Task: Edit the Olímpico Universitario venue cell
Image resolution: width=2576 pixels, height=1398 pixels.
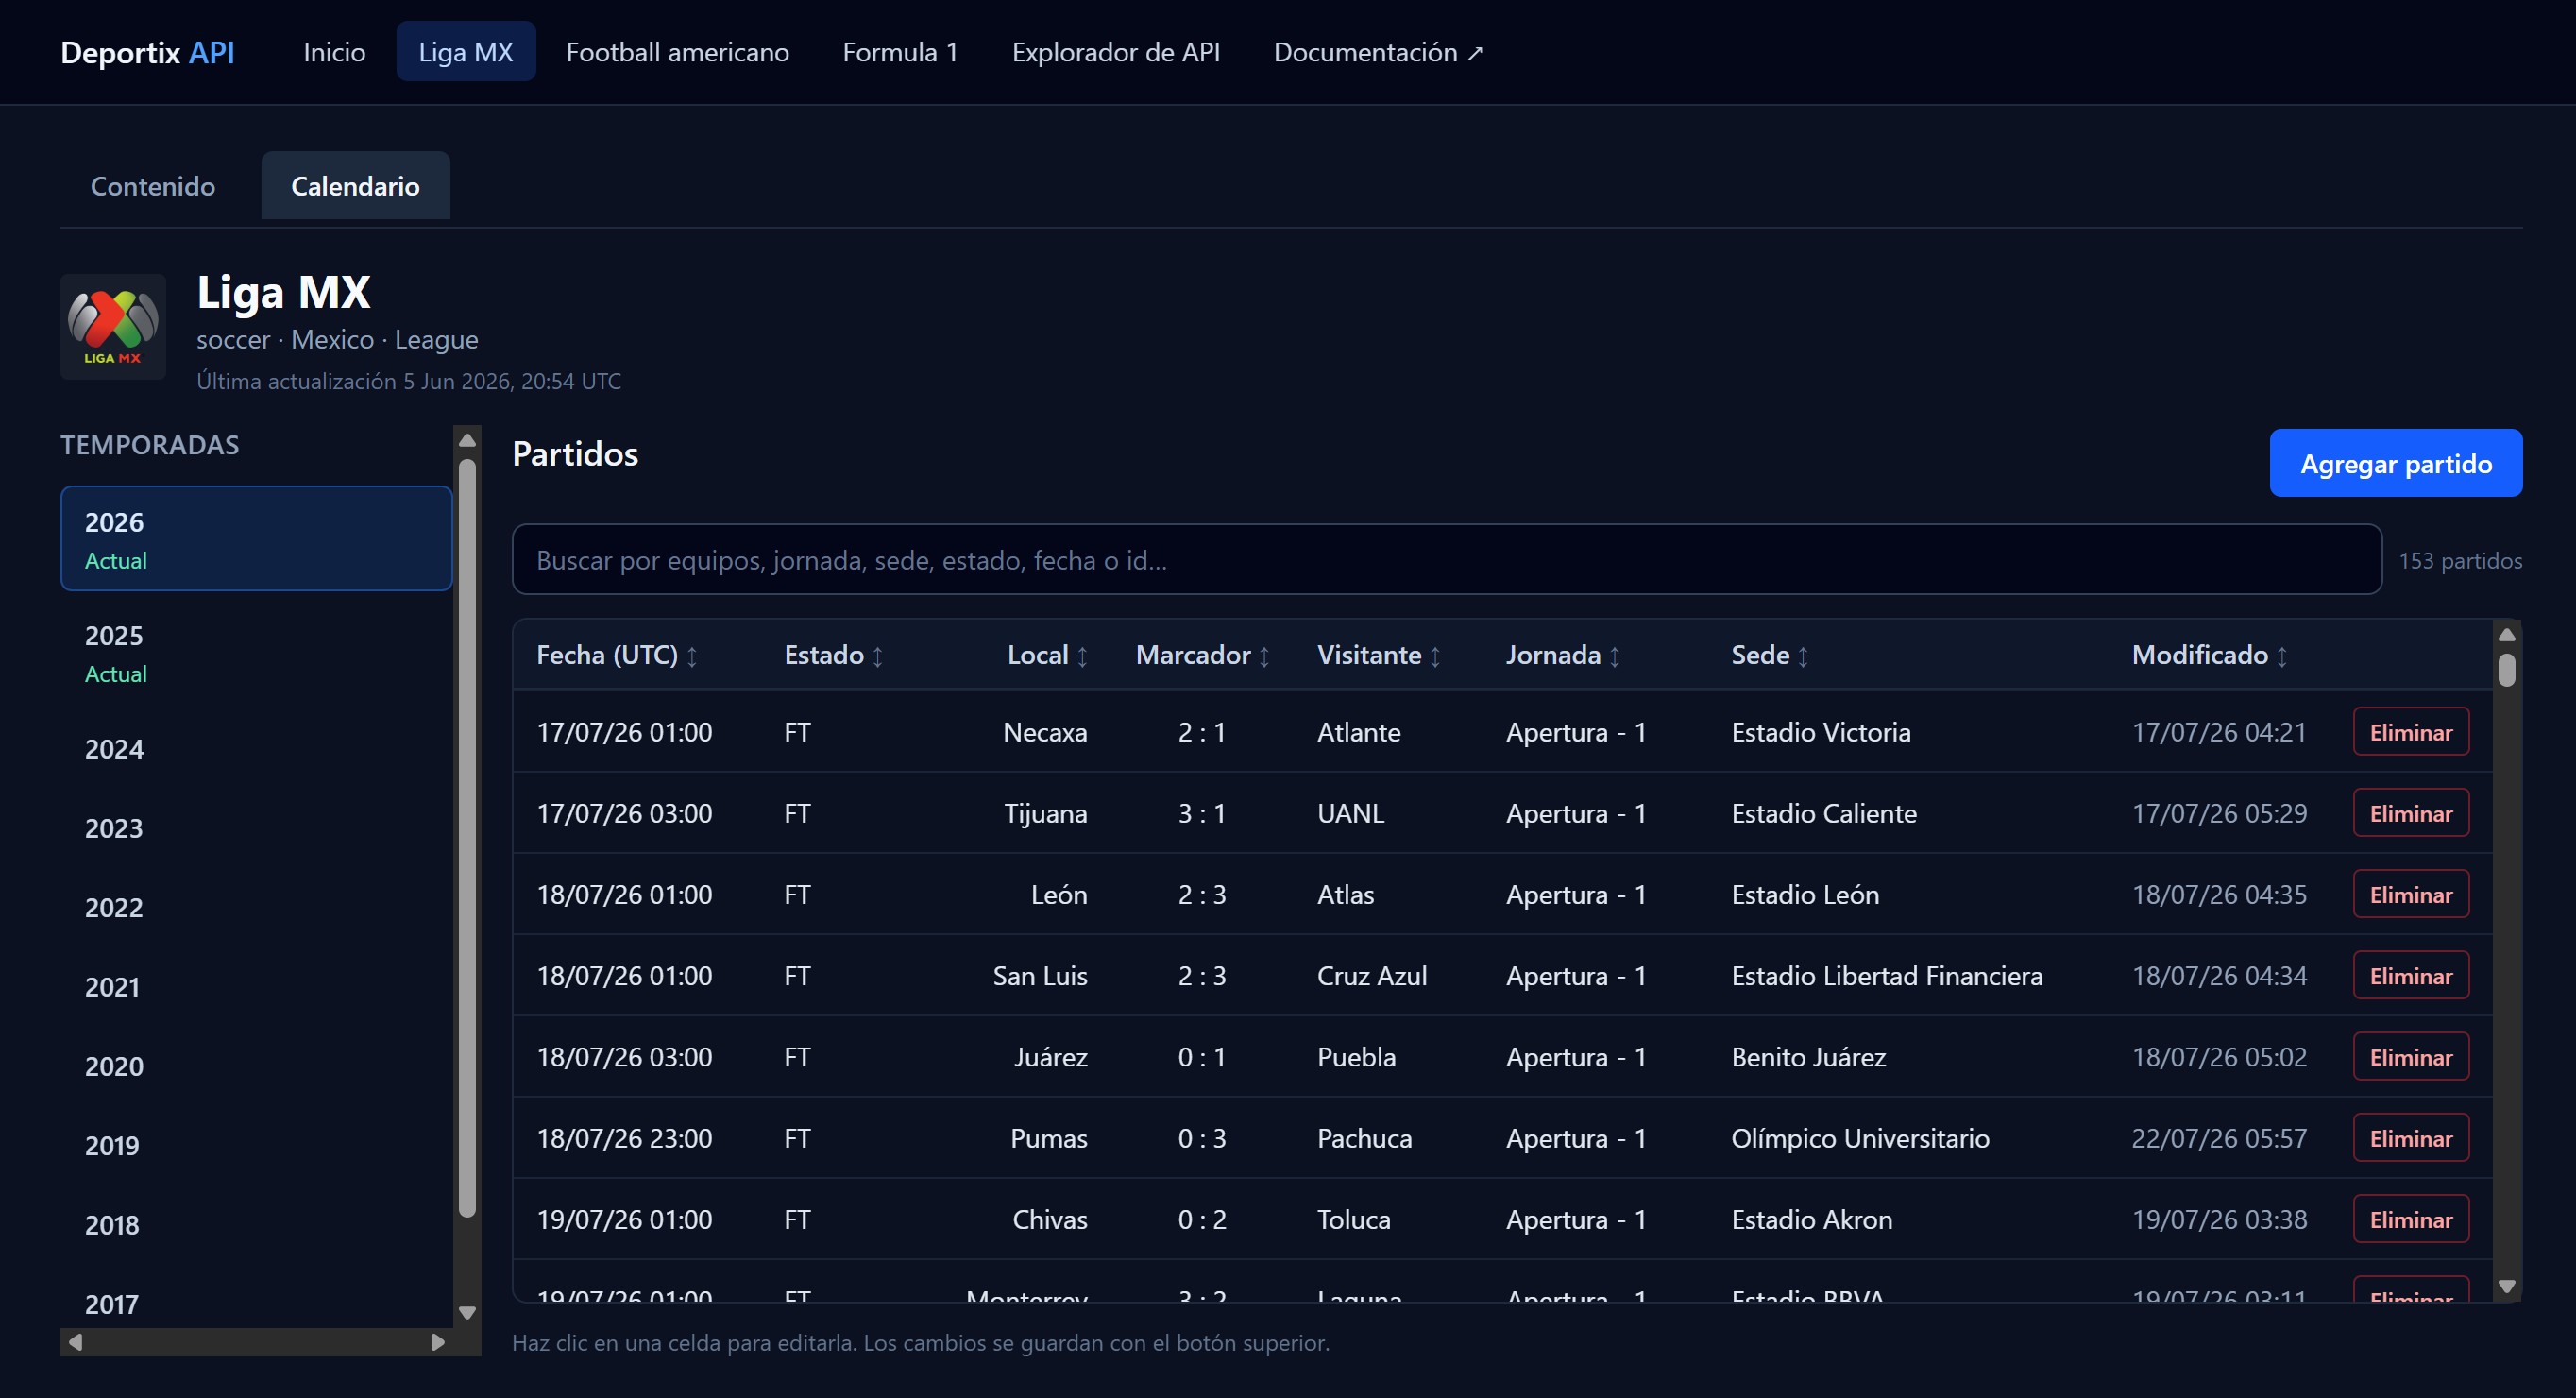Action: (x=1860, y=1138)
